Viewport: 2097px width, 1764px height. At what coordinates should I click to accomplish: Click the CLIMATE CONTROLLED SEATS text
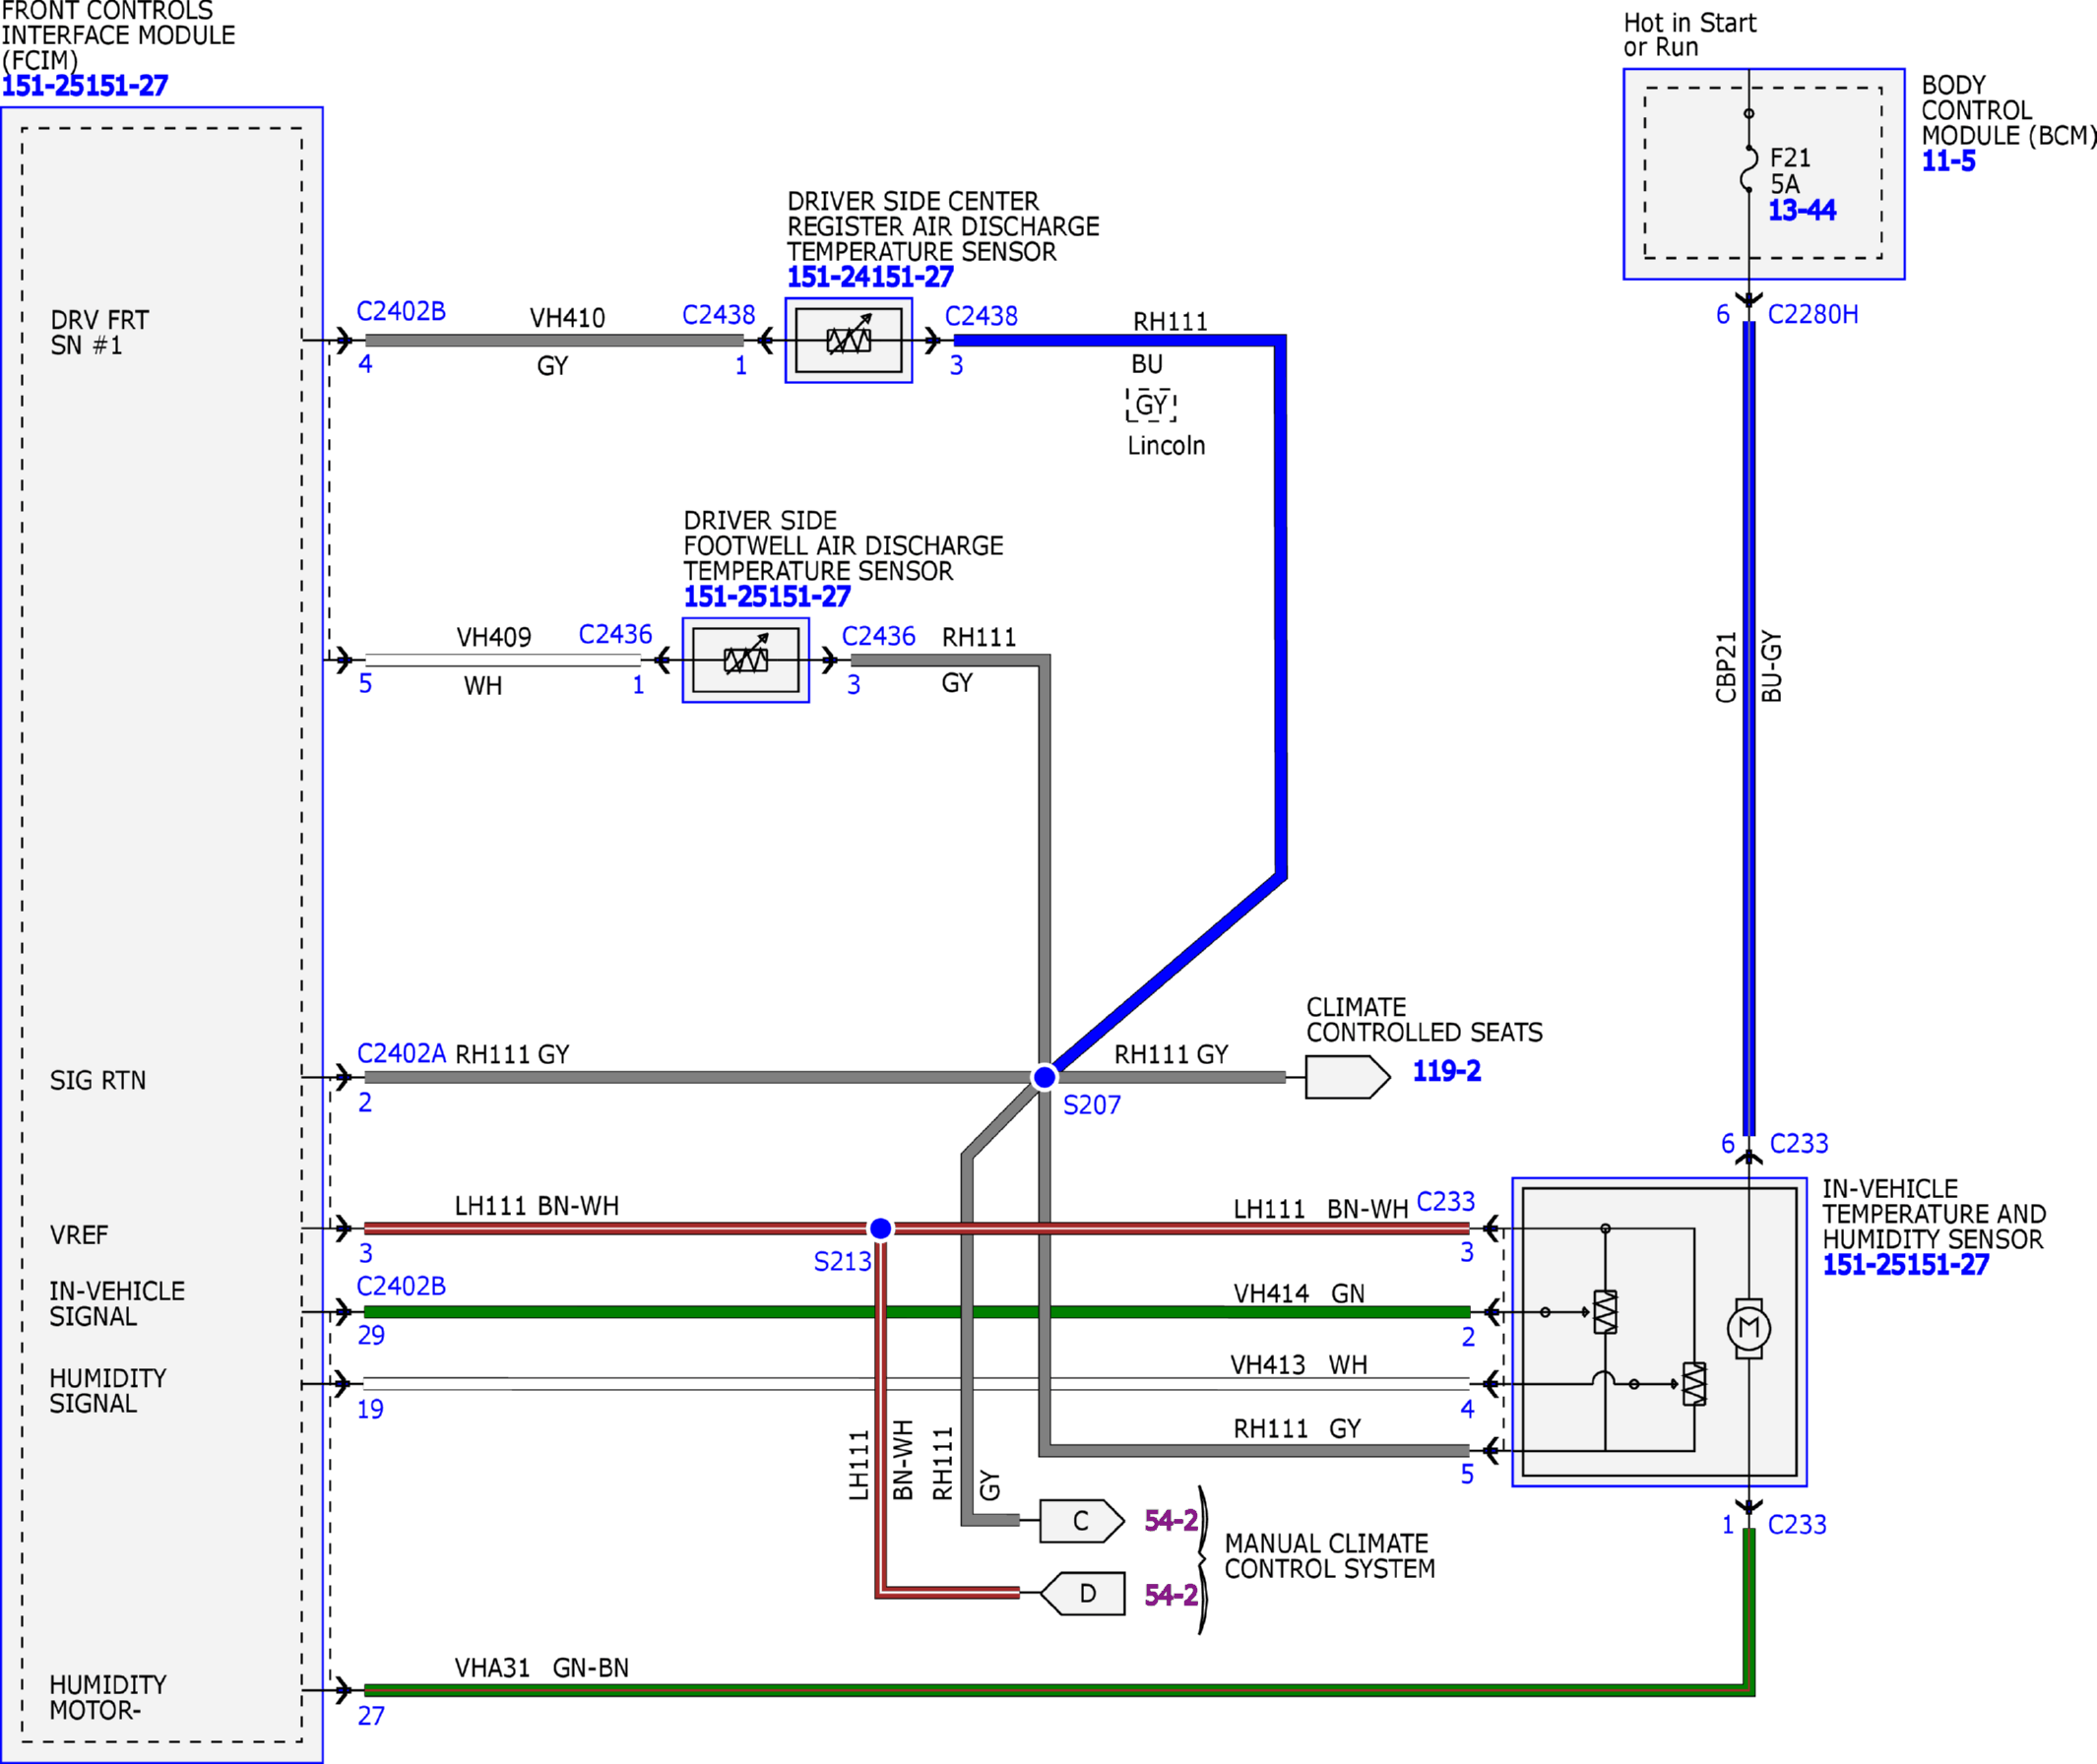pyautogui.click(x=1425, y=1020)
